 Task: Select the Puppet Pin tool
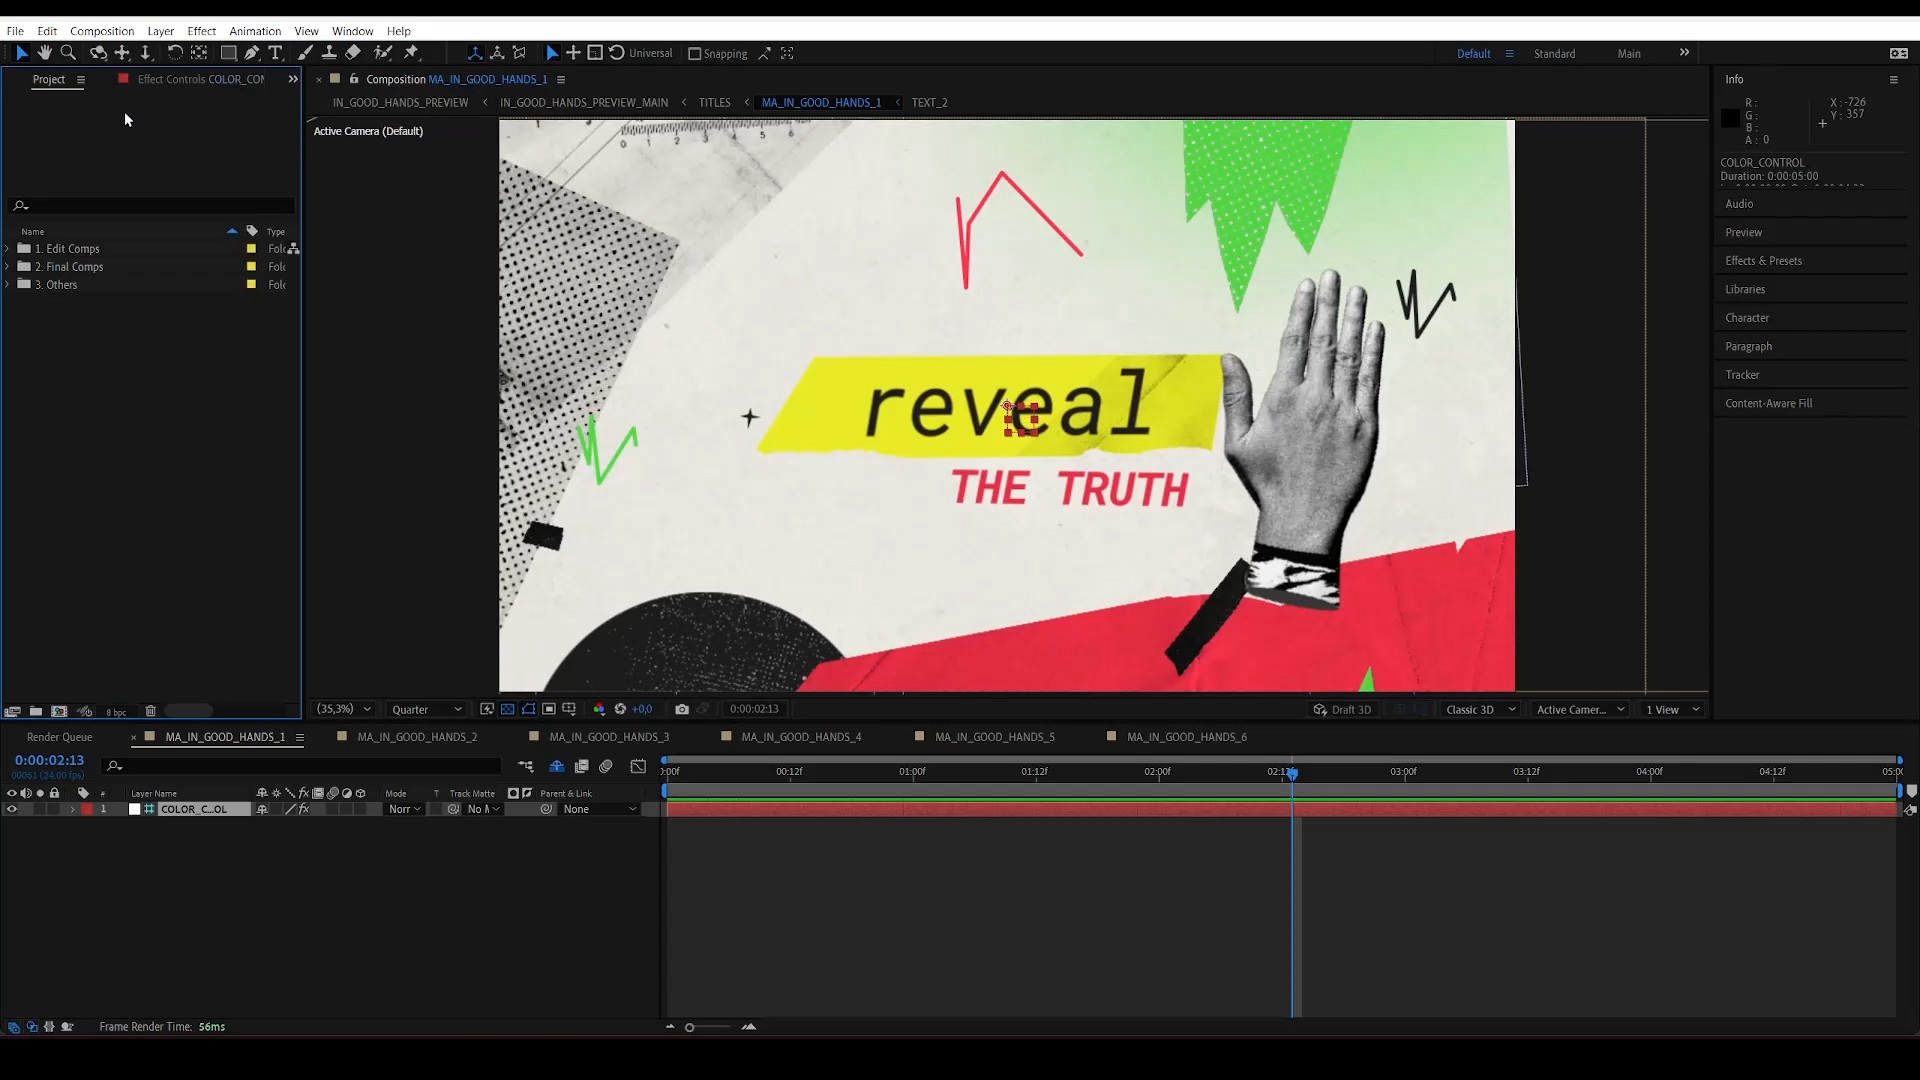[x=411, y=53]
